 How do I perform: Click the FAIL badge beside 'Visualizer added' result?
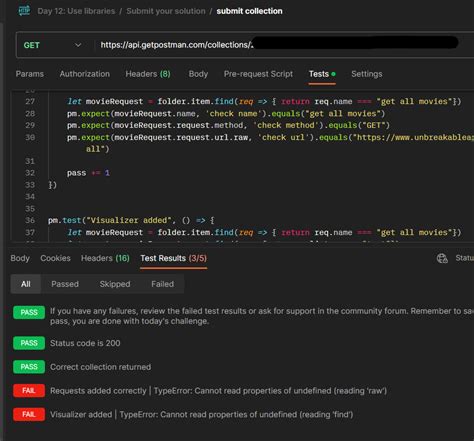(x=29, y=414)
